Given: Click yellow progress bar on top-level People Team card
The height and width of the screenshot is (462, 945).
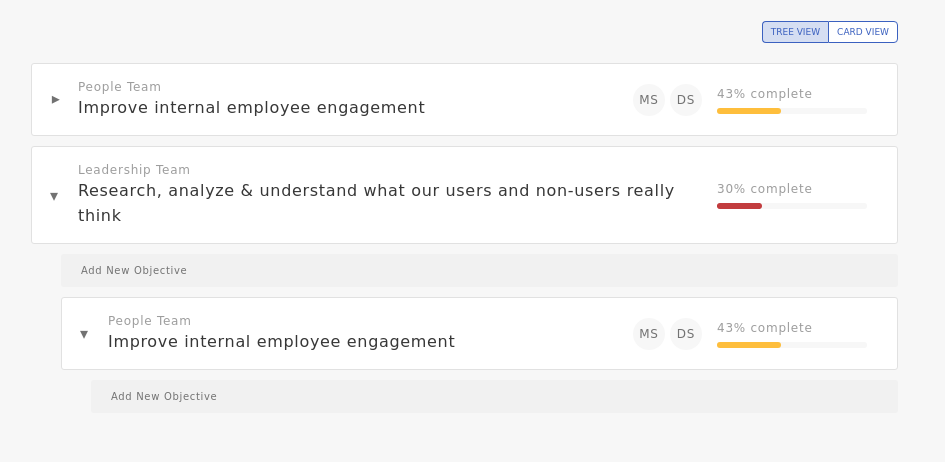Looking at the screenshot, I should (749, 111).
